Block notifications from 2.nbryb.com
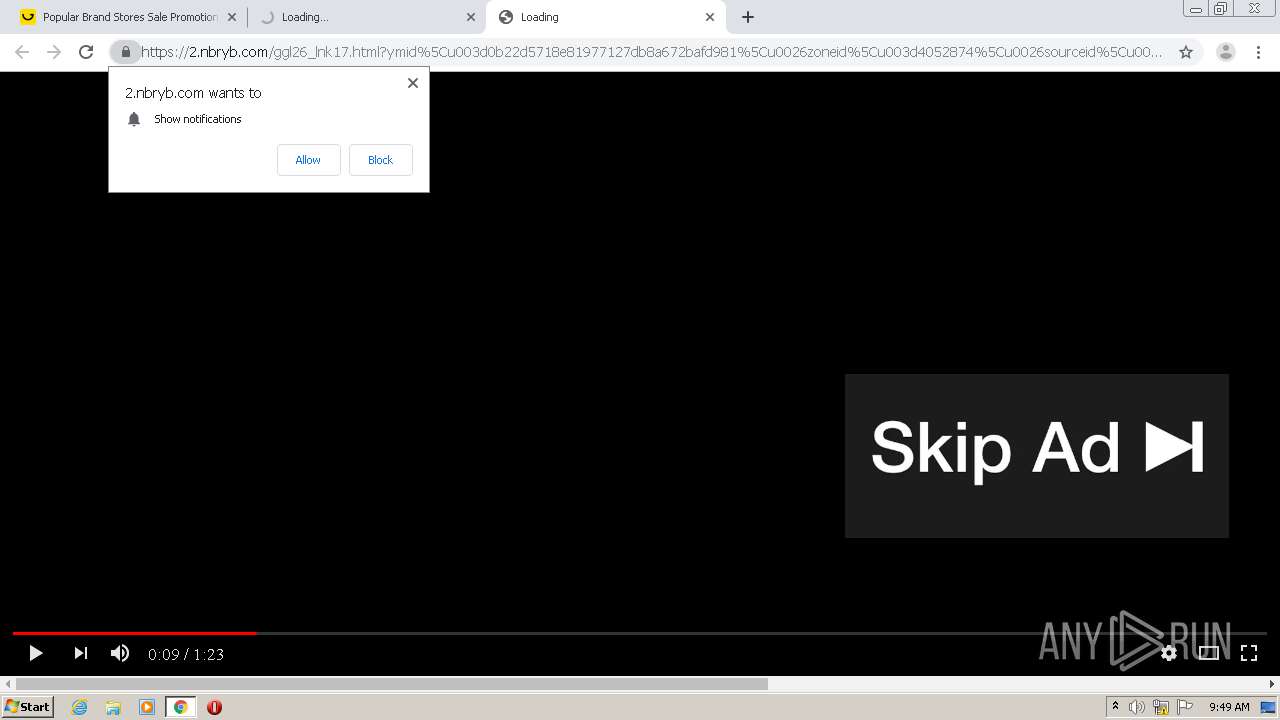Screen dimensions: 1280x720 380,160
